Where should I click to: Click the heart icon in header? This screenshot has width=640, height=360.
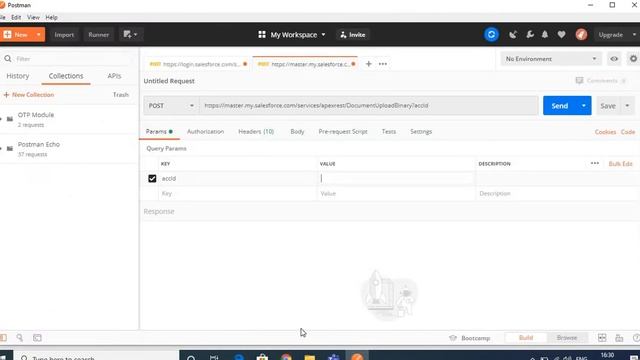click(562, 35)
